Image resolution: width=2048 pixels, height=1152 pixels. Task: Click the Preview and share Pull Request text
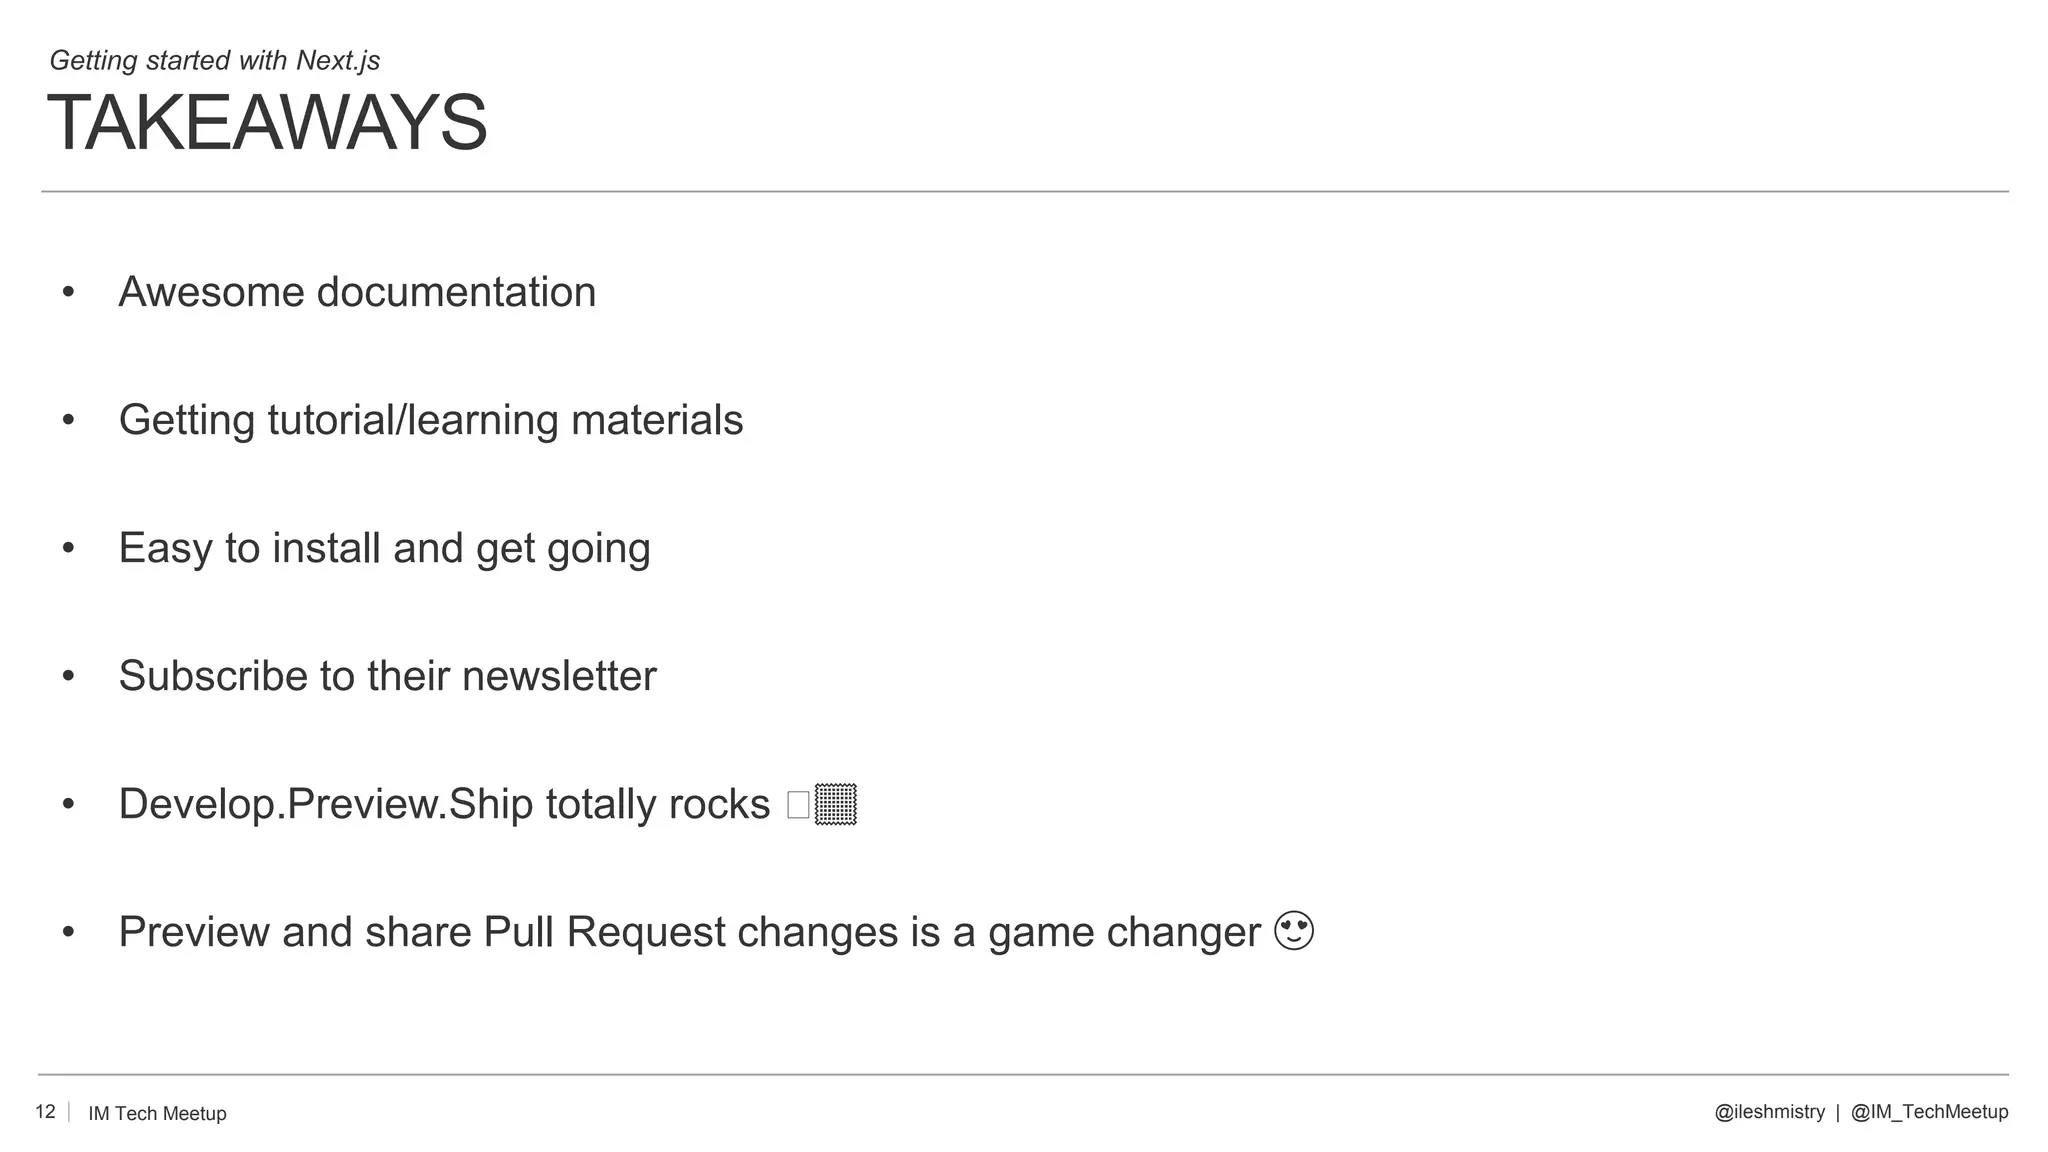[689, 932]
